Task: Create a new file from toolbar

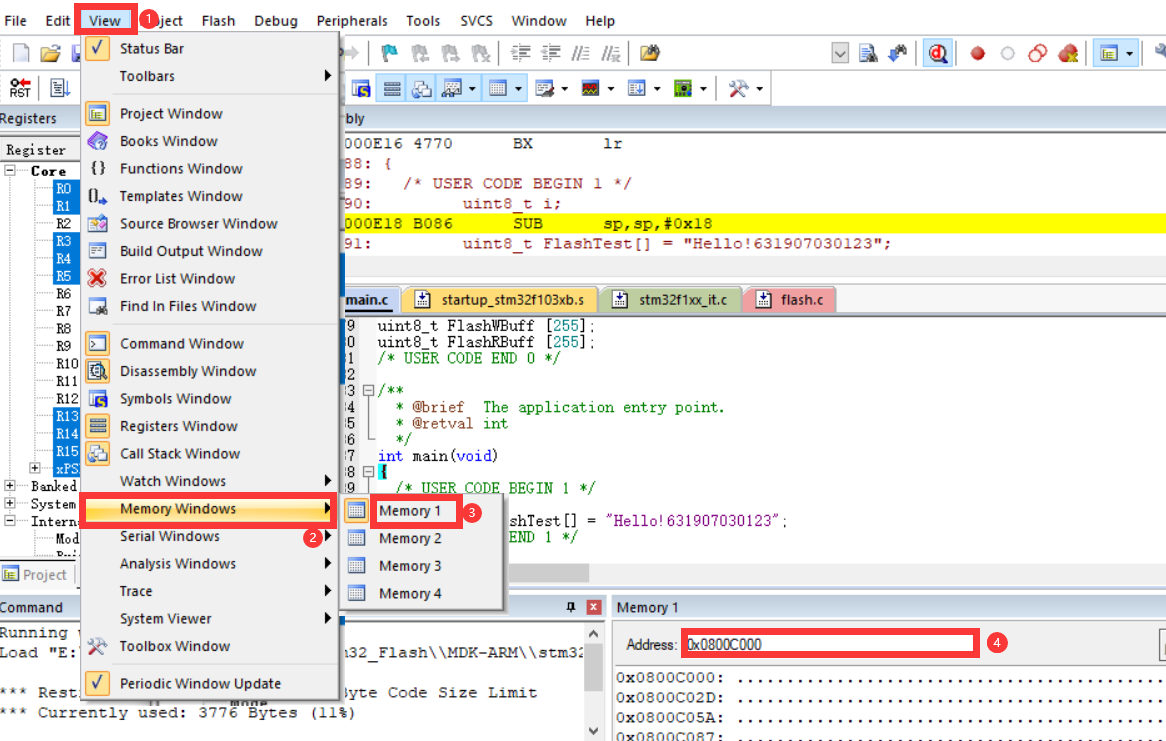Action: tap(21, 53)
